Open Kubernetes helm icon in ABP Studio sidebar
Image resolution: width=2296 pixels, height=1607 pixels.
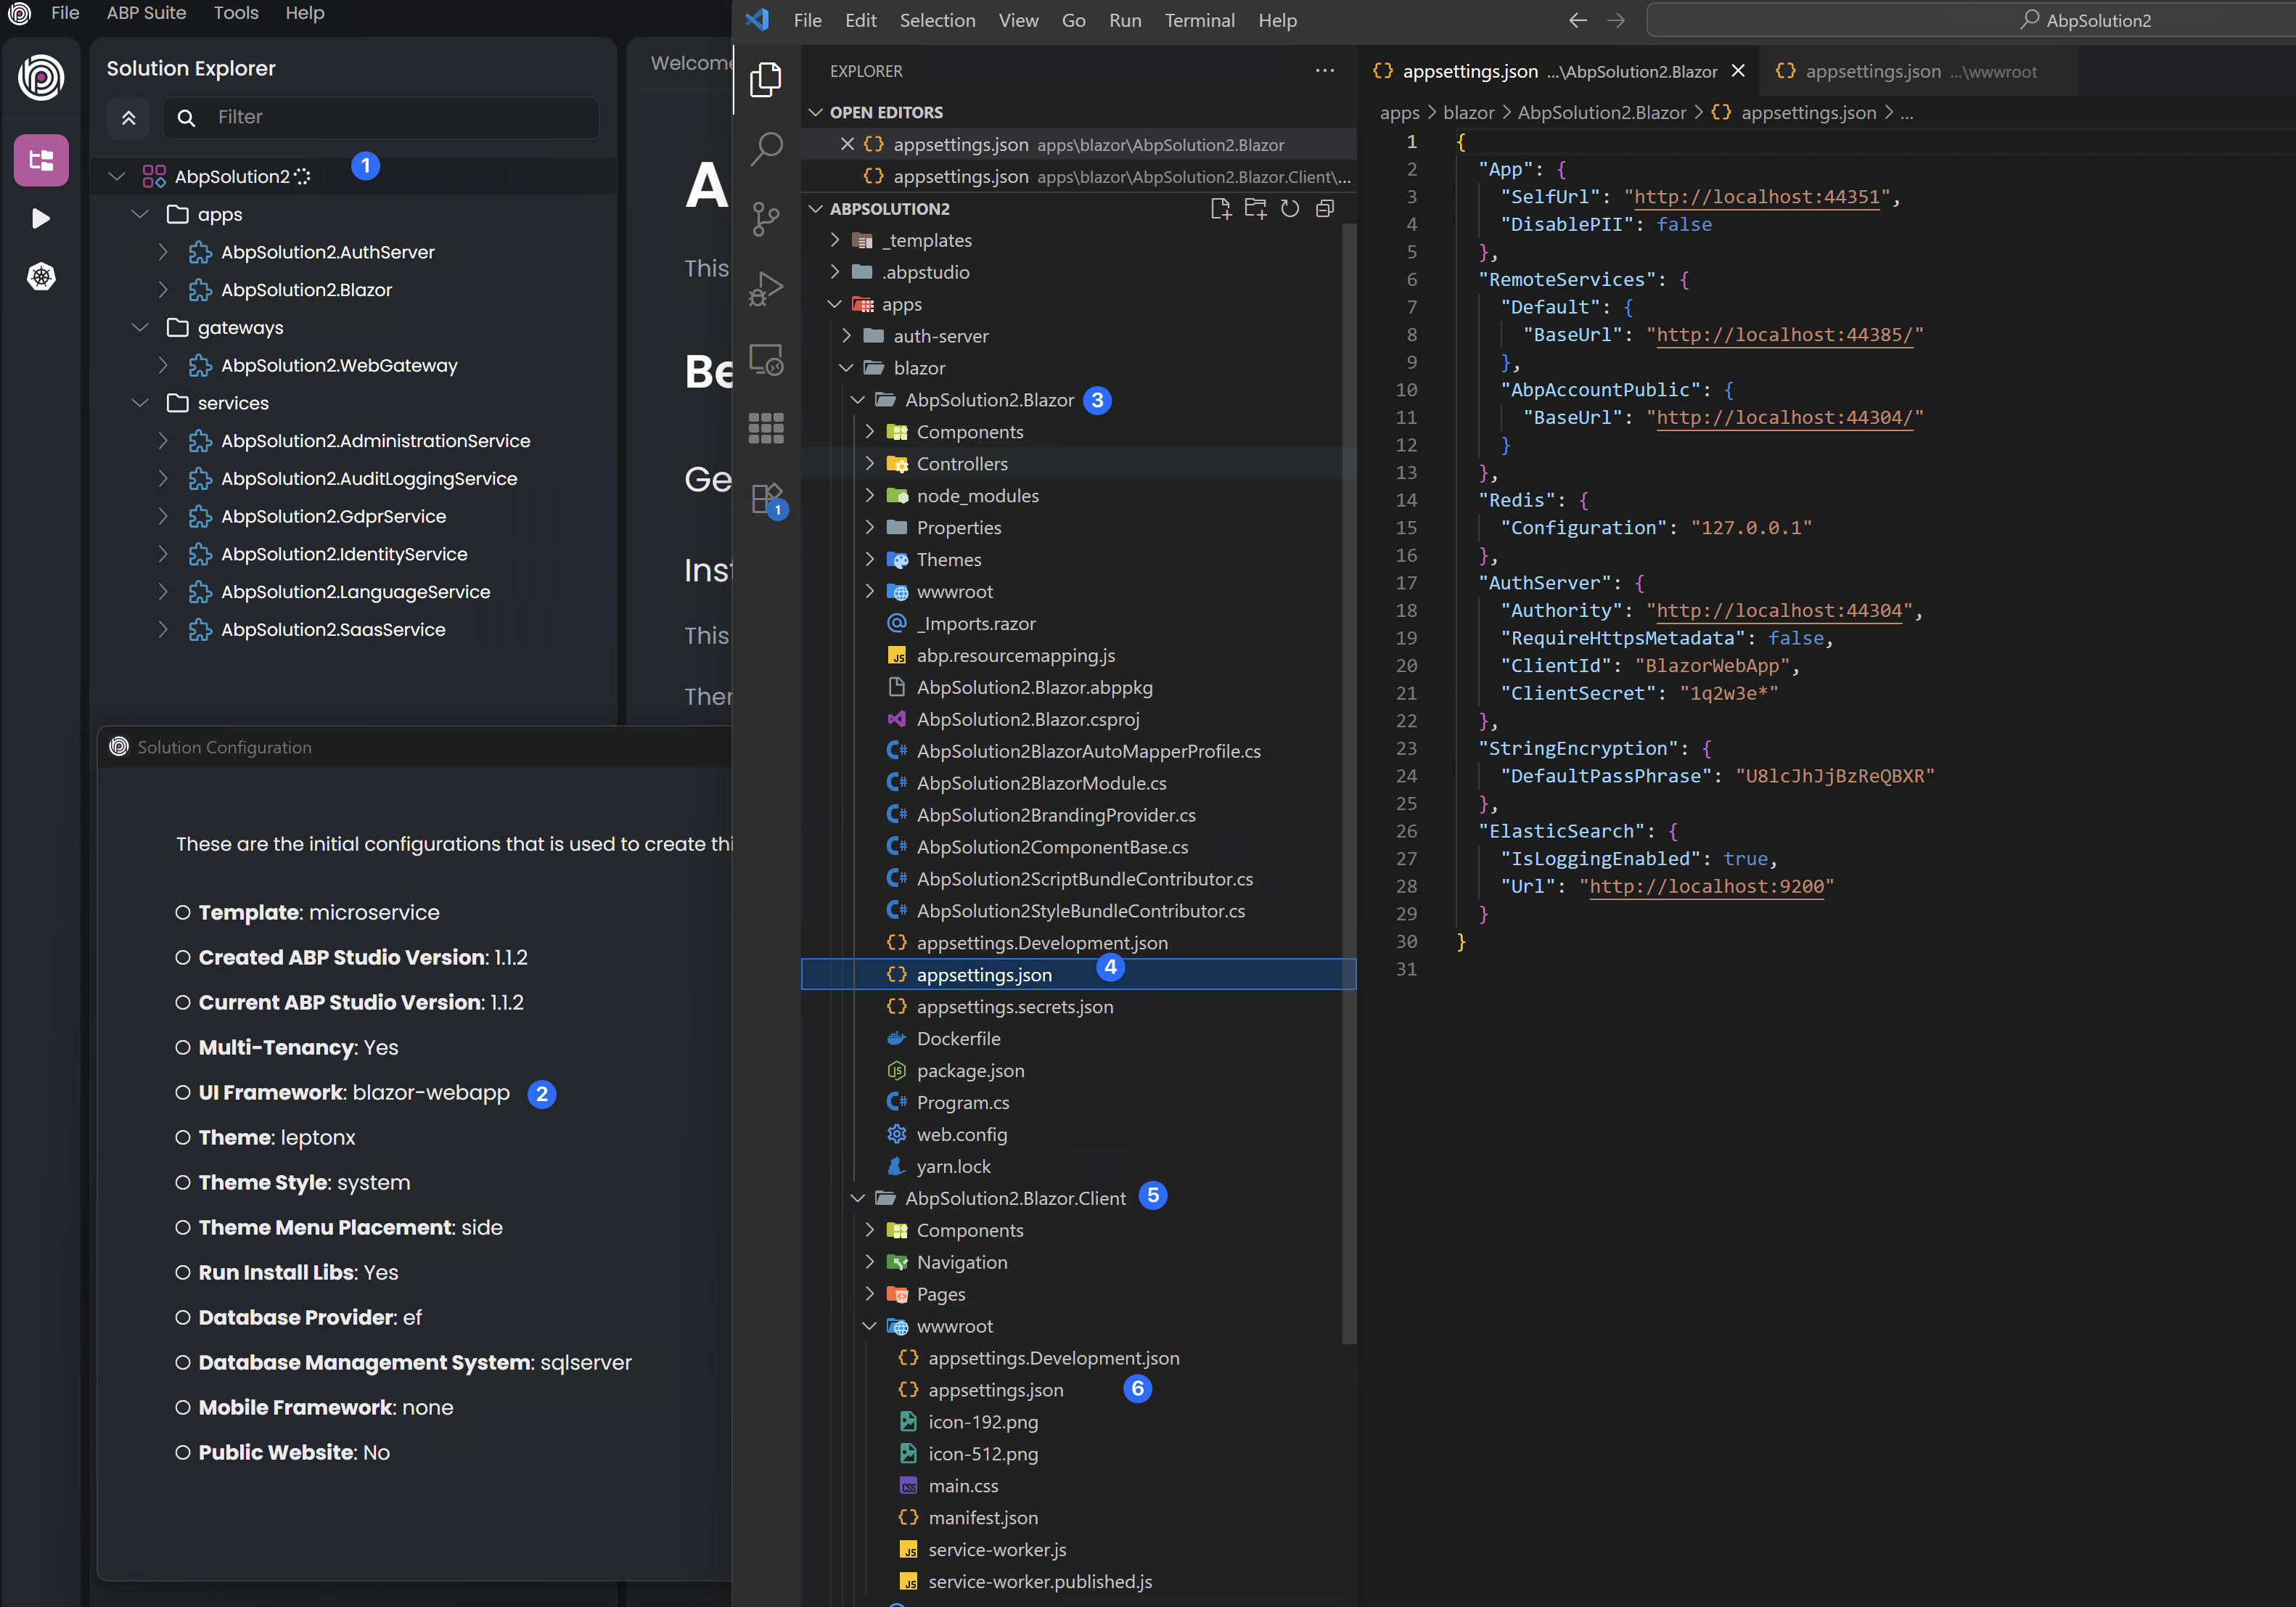[41, 276]
